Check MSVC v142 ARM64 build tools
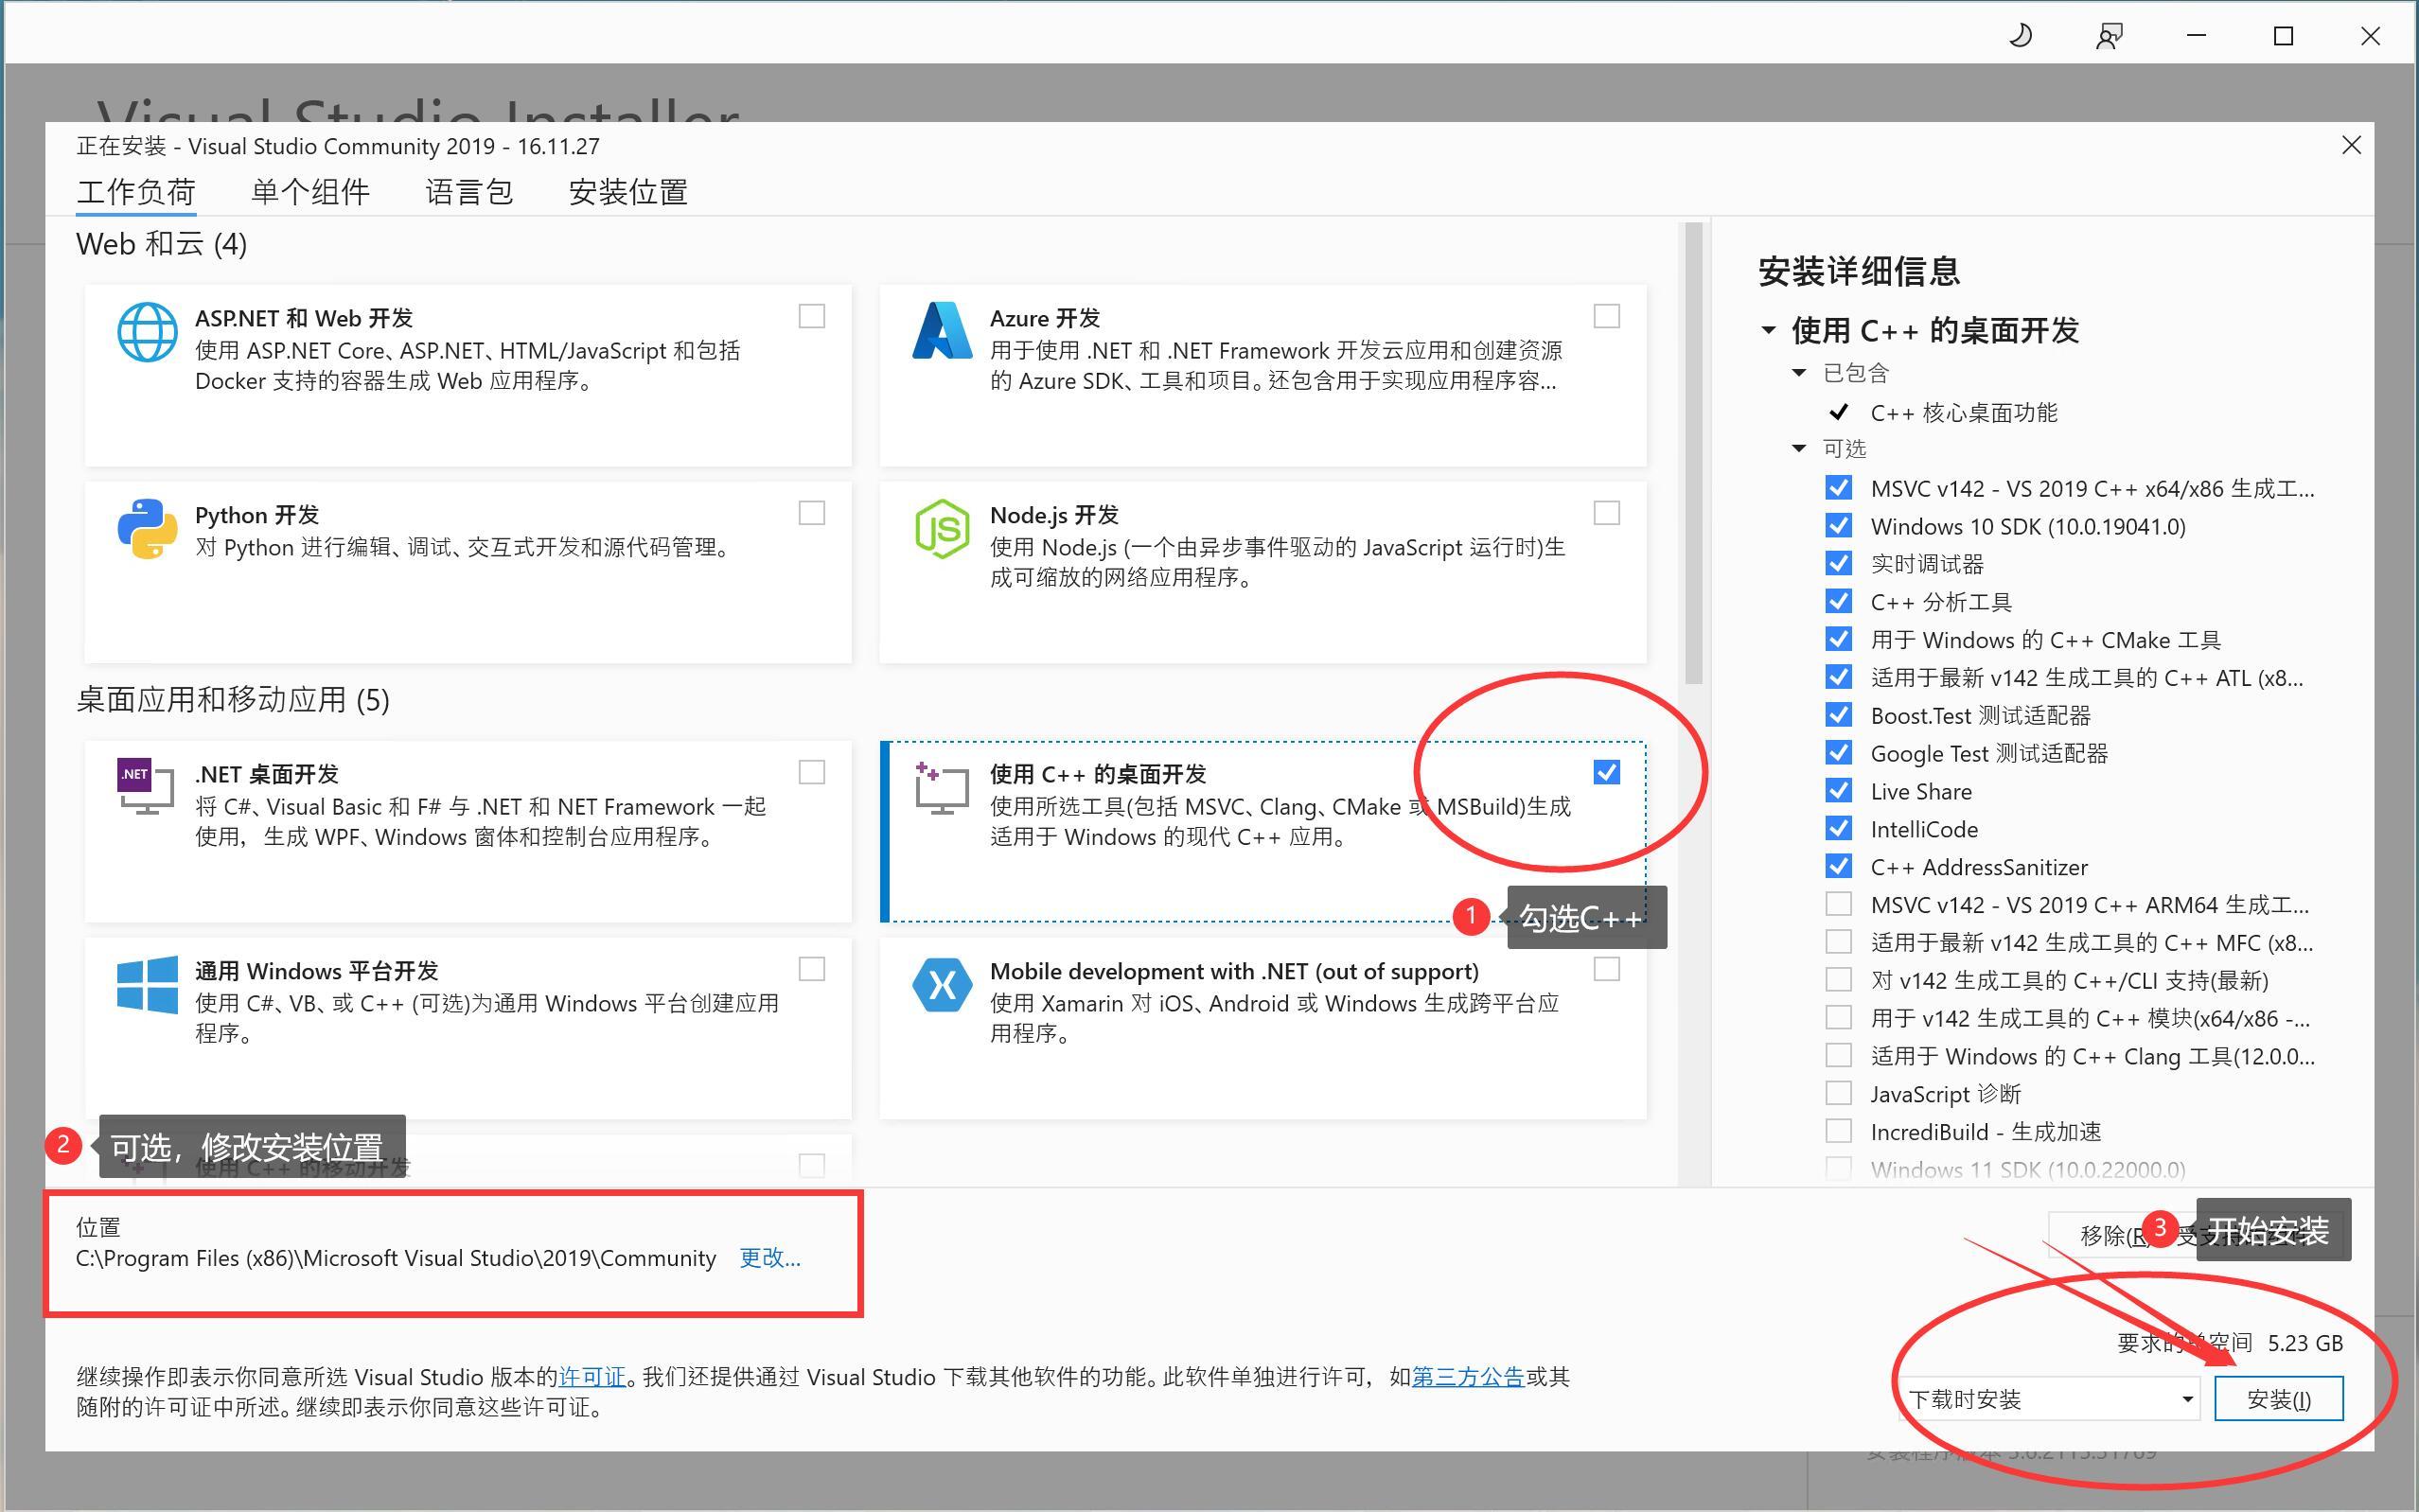This screenshot has height=1512, width=2419. [x=1838, y=904]
